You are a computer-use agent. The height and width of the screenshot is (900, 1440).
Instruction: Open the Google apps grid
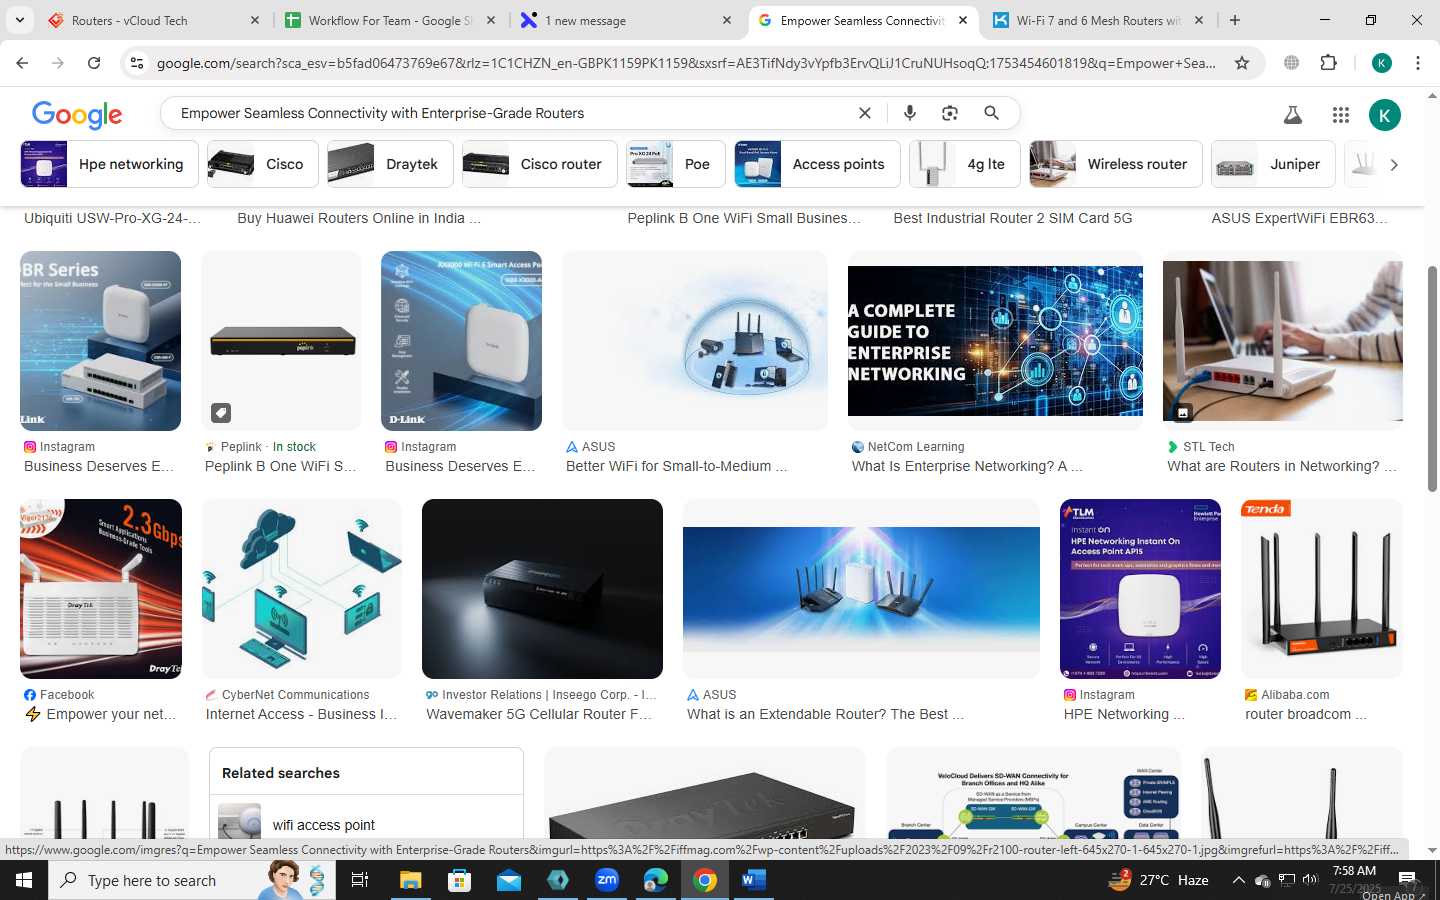pyautogui.click(x=1341, y=115)
